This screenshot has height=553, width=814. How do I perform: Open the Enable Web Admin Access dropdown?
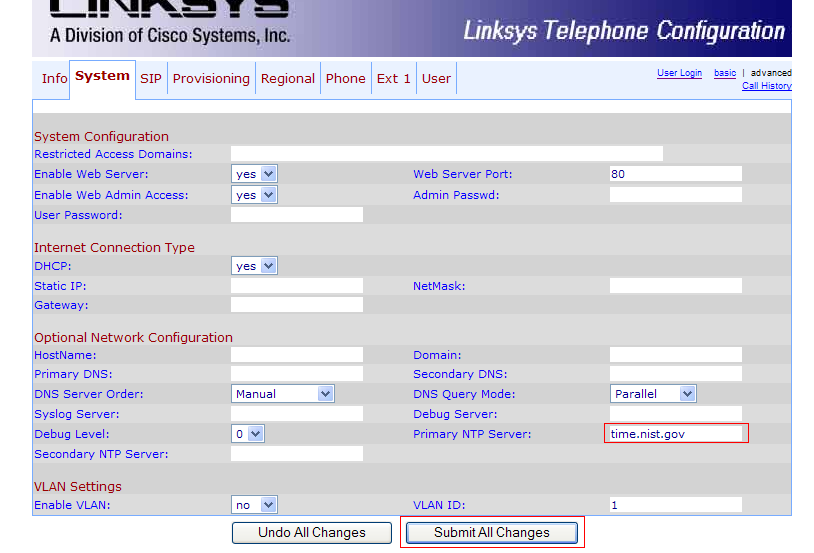click(254, 195)
